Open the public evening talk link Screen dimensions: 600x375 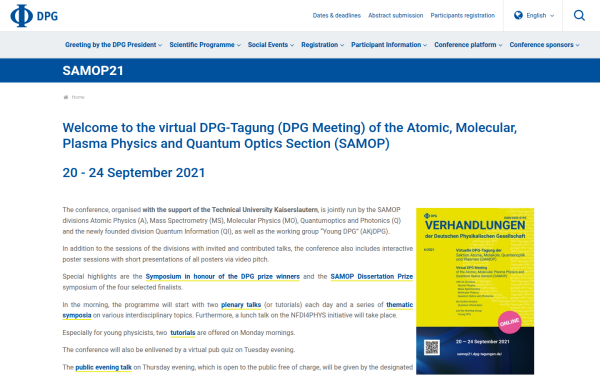[x=103, y=367]
